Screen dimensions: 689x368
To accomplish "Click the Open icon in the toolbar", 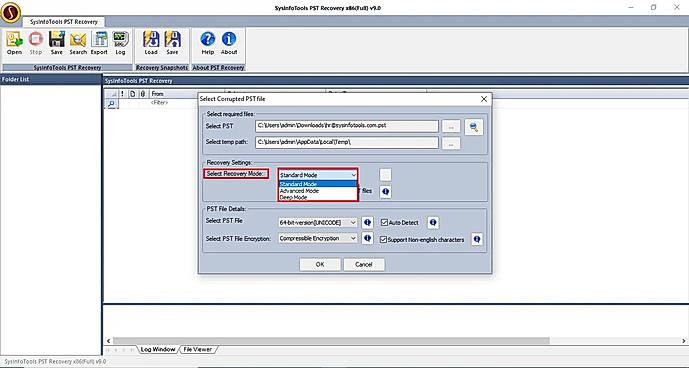I will click(14, 43).
